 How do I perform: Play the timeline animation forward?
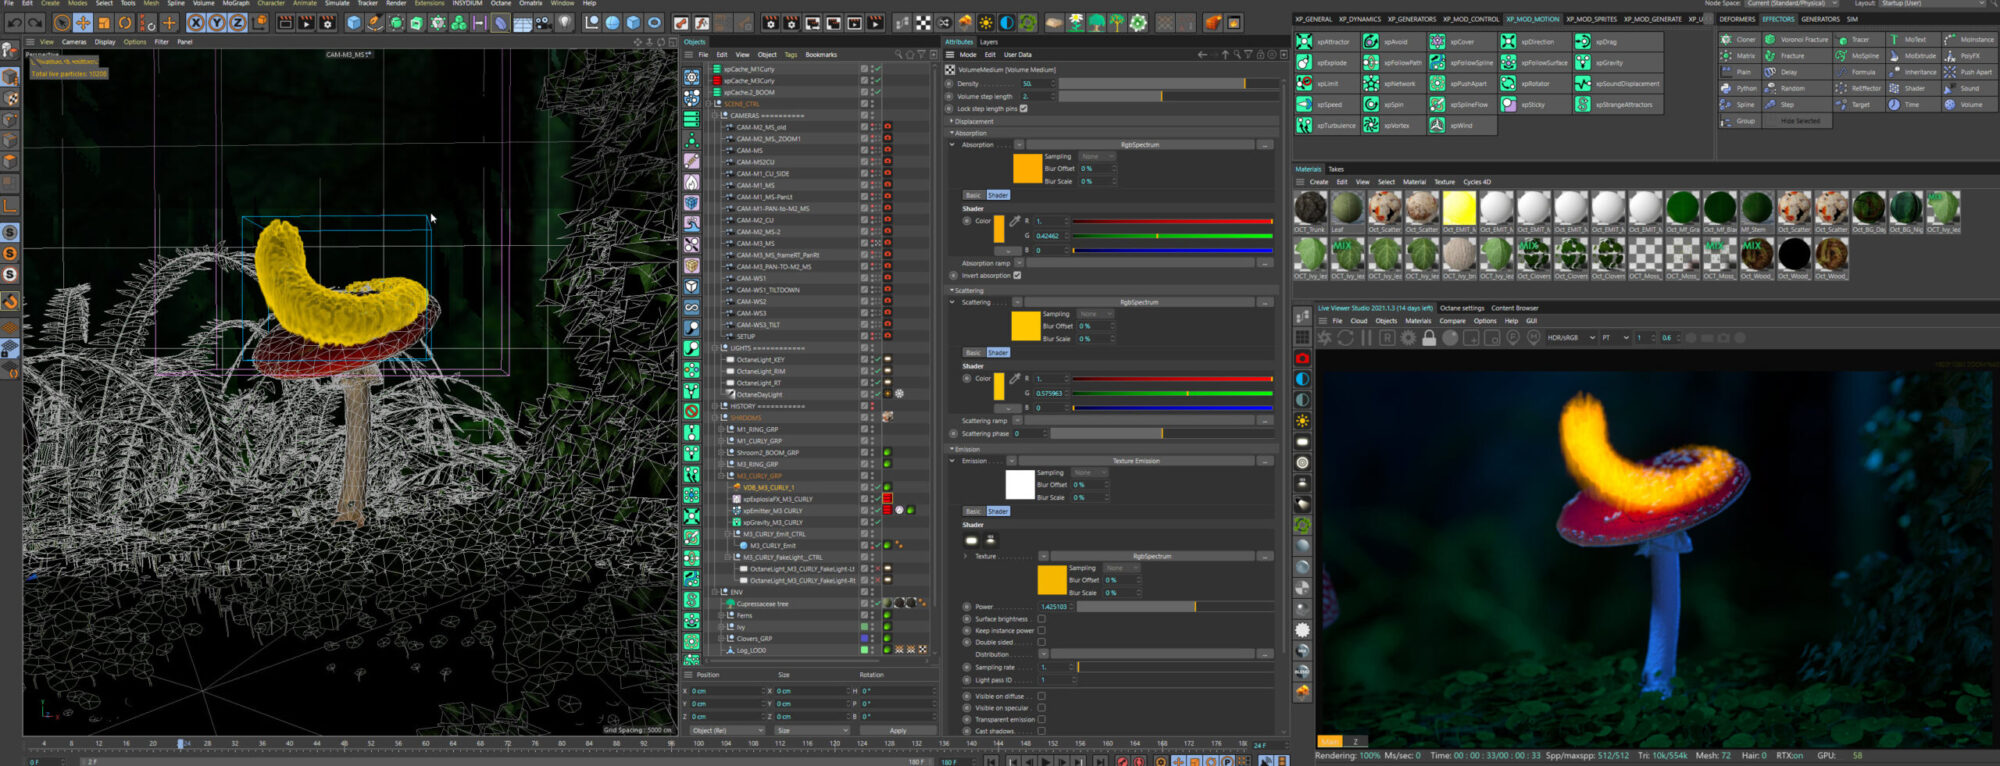point(1046,761)
